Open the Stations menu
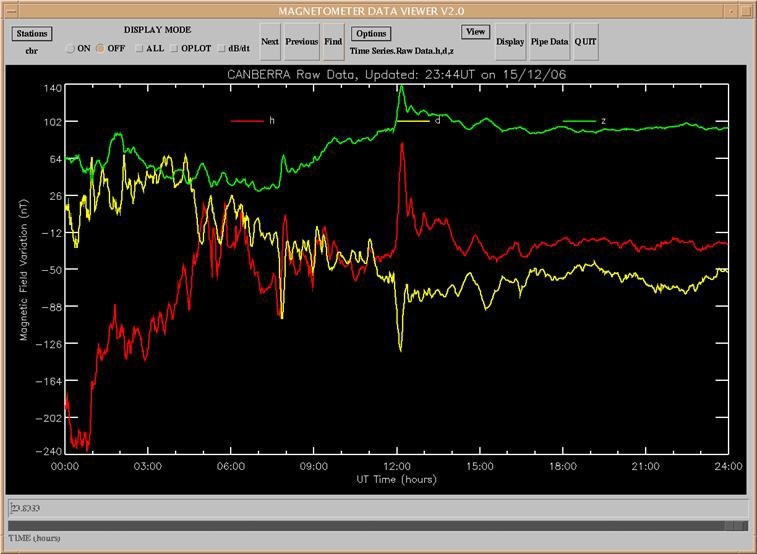The height and width of the screenshot is (554, 757). 31,33
